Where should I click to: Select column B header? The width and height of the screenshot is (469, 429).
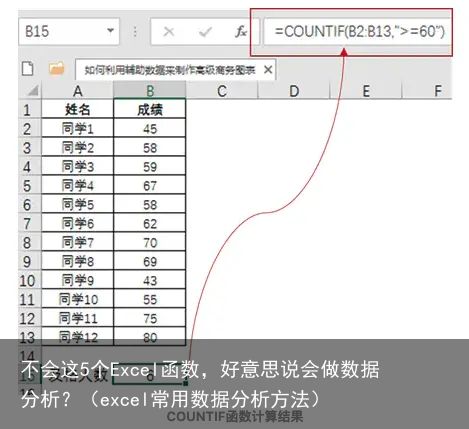[150, 91]
